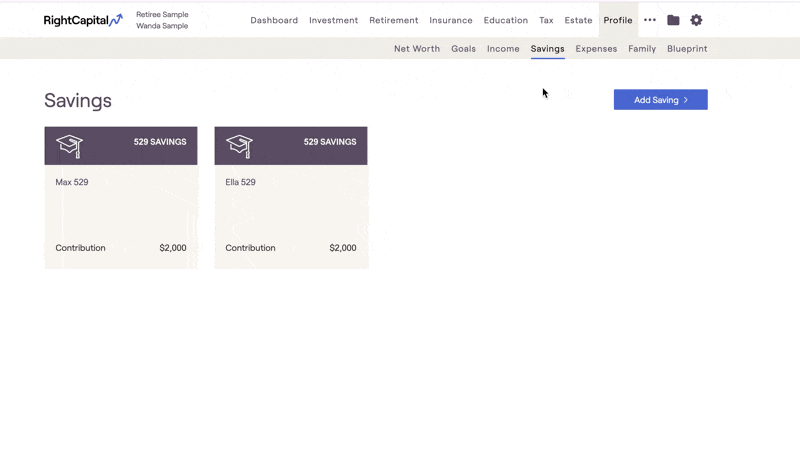
Task: Click graduation cap icon on Ella 529
Action: [239, 146]
